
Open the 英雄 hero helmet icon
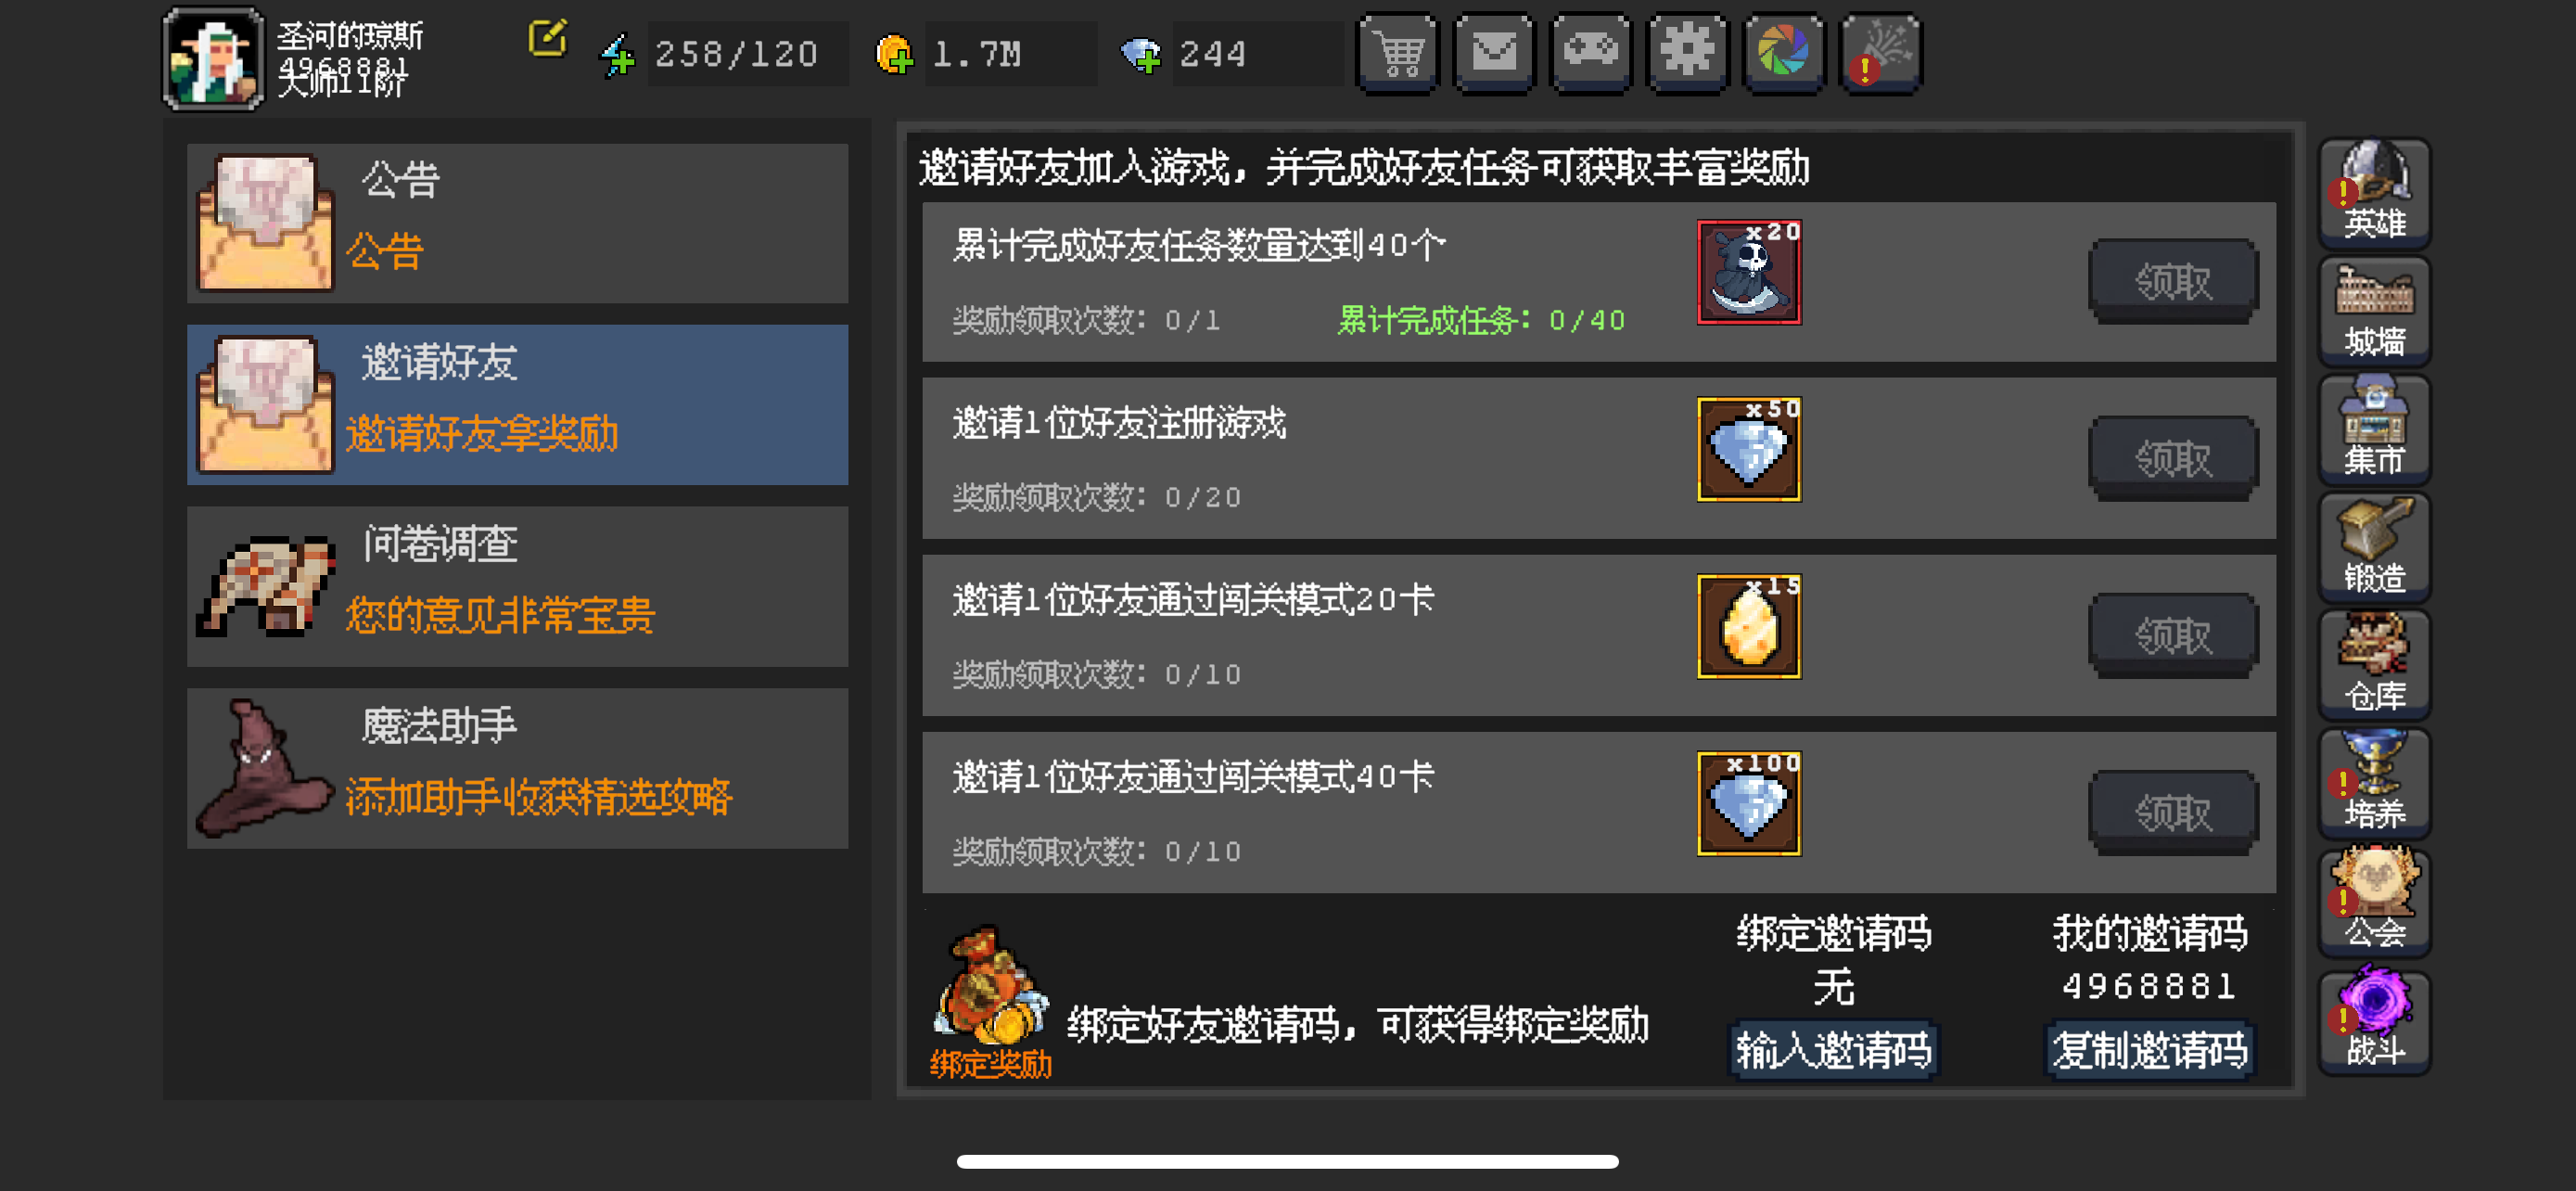point(2374,193)
